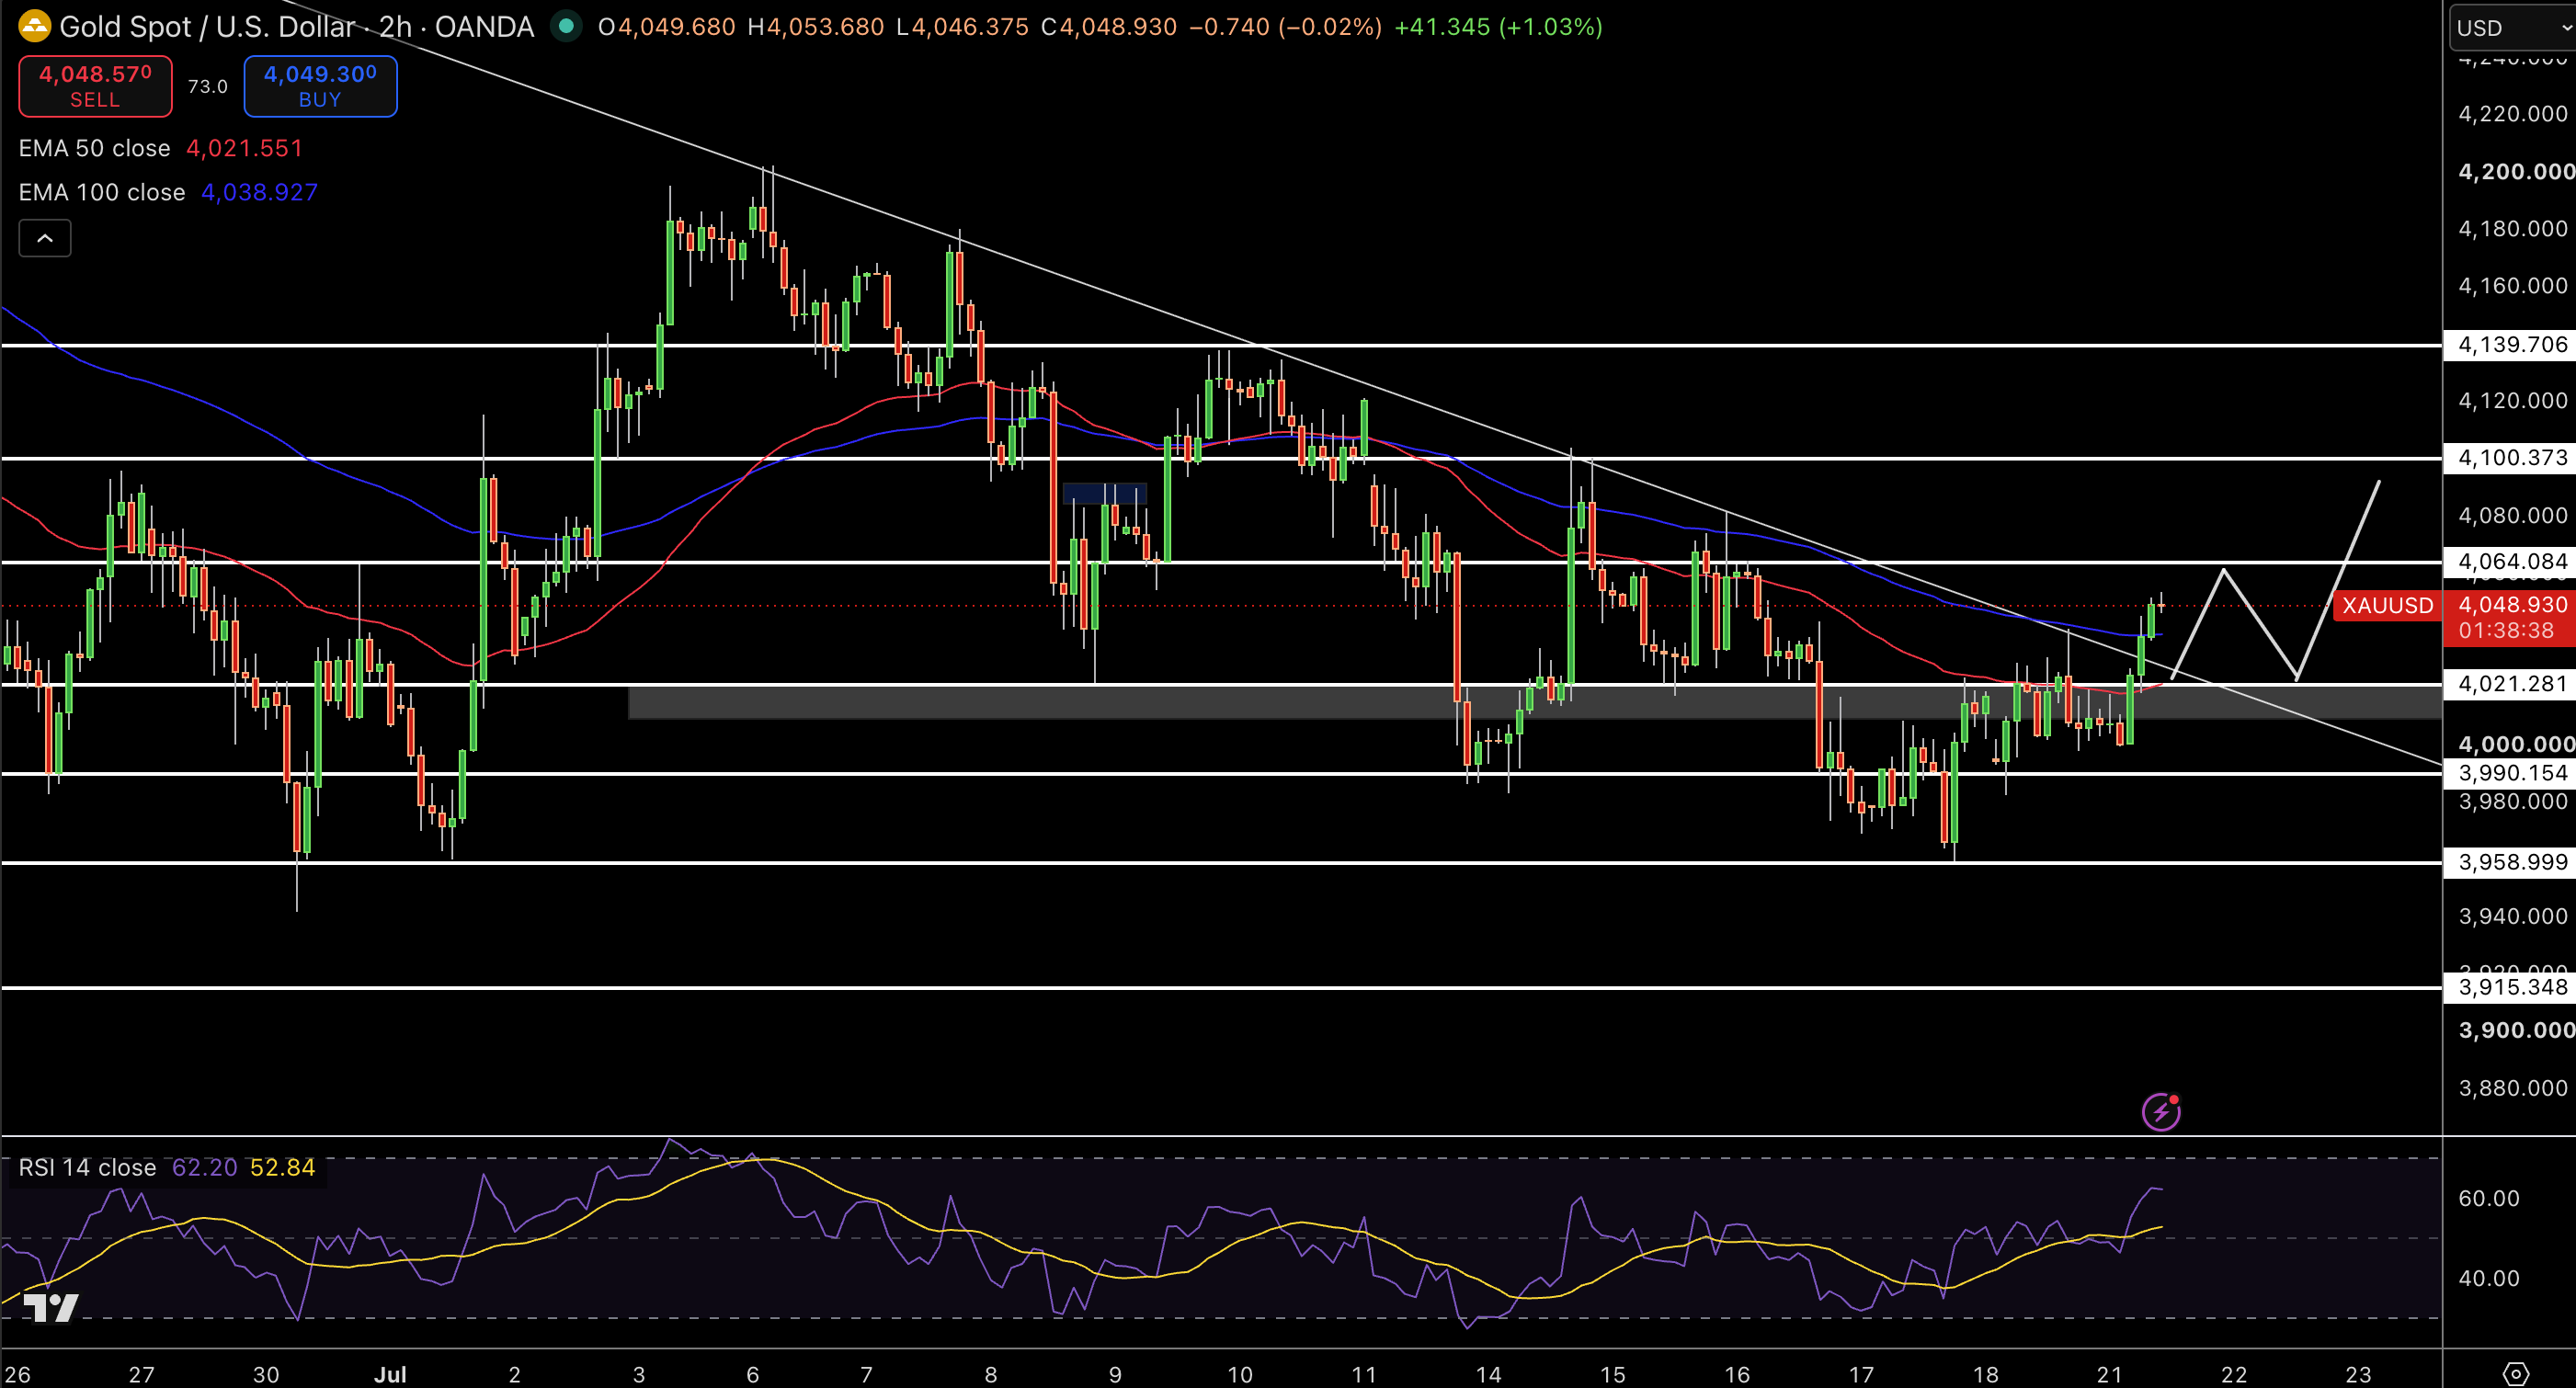Viewport: 2576px width, 1388px height.
Task: Click the EMA 100 value 4,038.927
Action: pos(260,192)
